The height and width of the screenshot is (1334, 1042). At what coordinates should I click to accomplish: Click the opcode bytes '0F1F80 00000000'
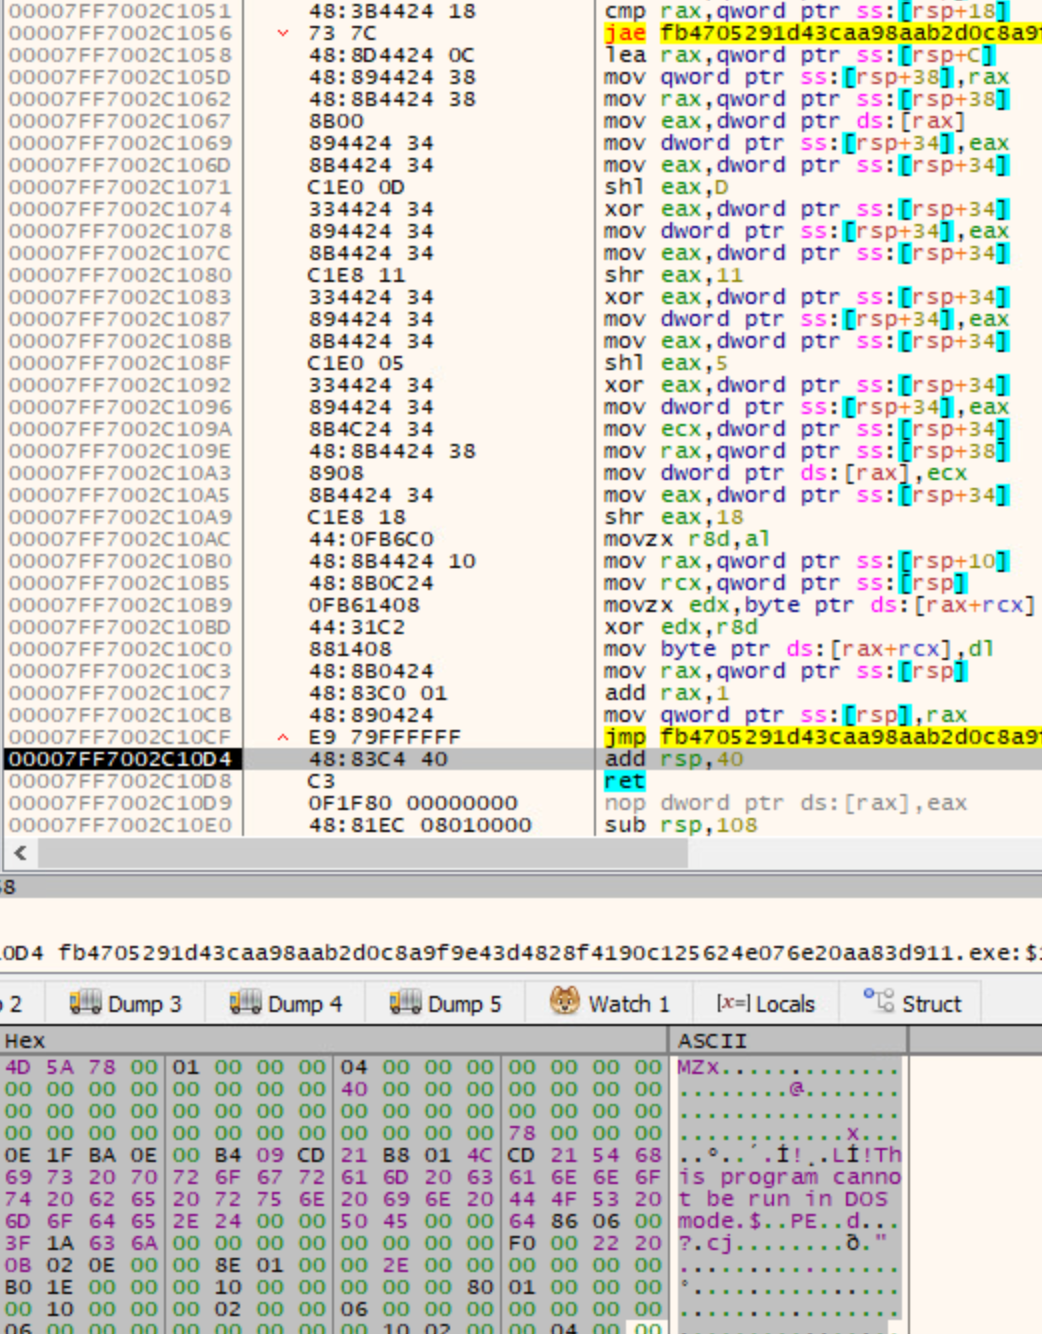413,803
